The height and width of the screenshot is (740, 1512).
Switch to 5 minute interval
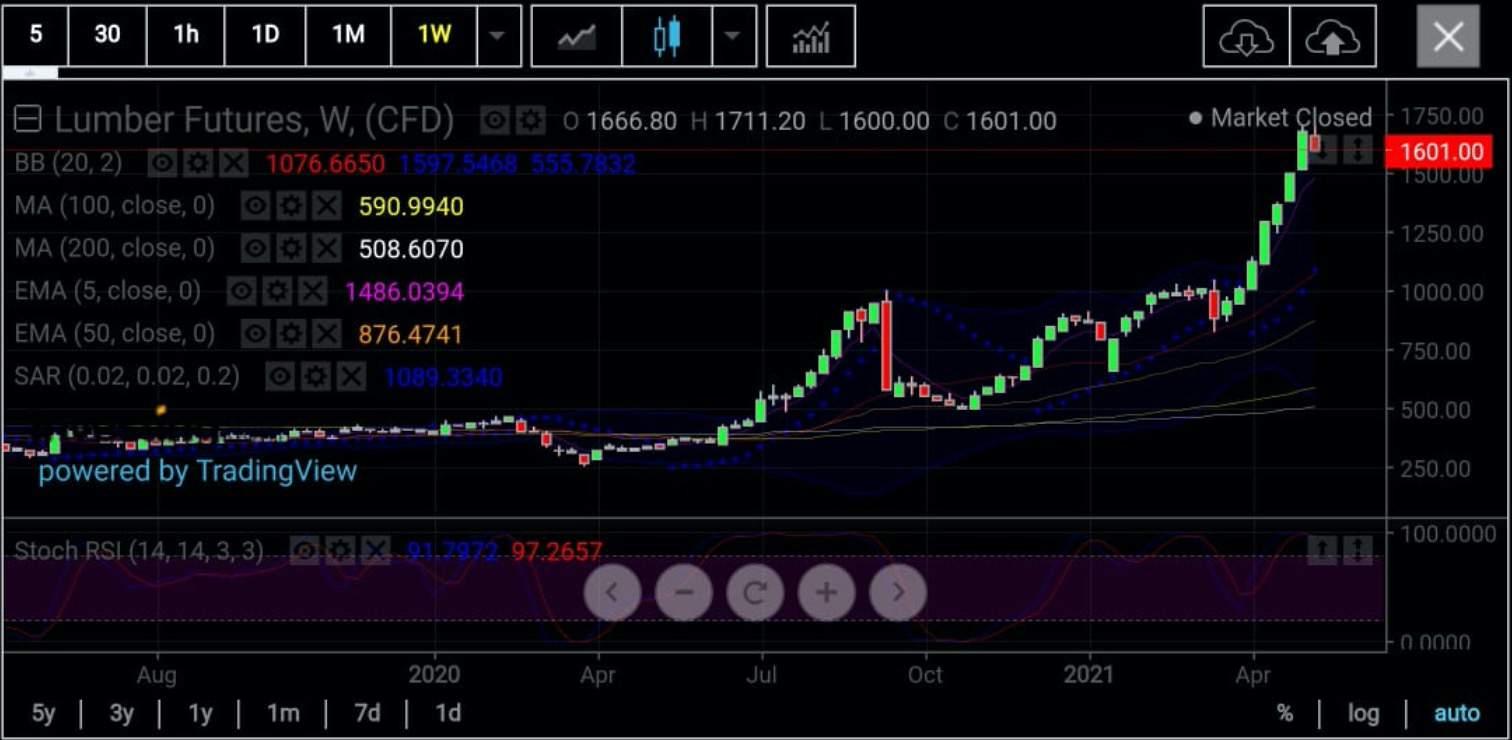click(x=35, y=36)
